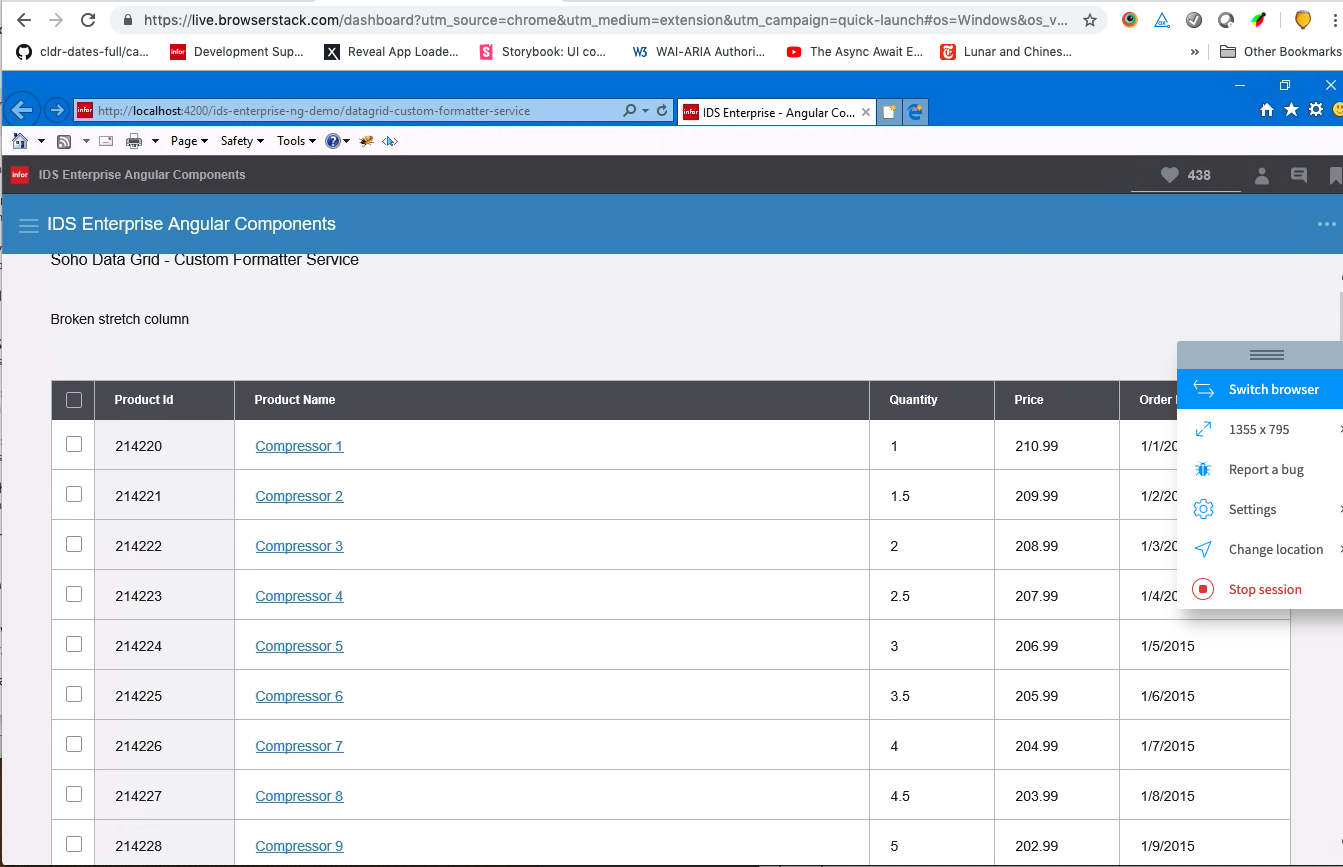The height and width of the screenshot is (867, 1343).
Task: Open the blue triangle Chrome extension
Action: tap(1162, 20)
